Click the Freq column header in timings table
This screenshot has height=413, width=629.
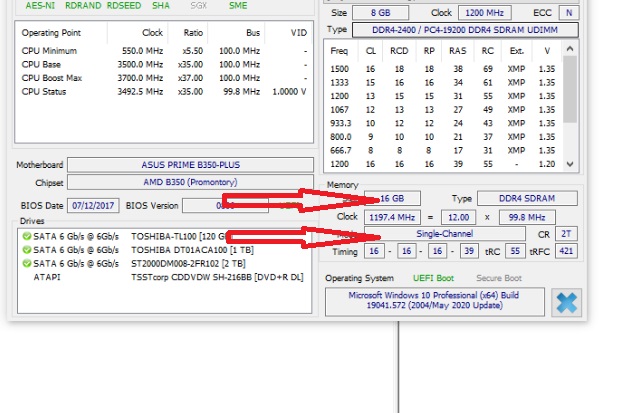[x=339, y=51]
